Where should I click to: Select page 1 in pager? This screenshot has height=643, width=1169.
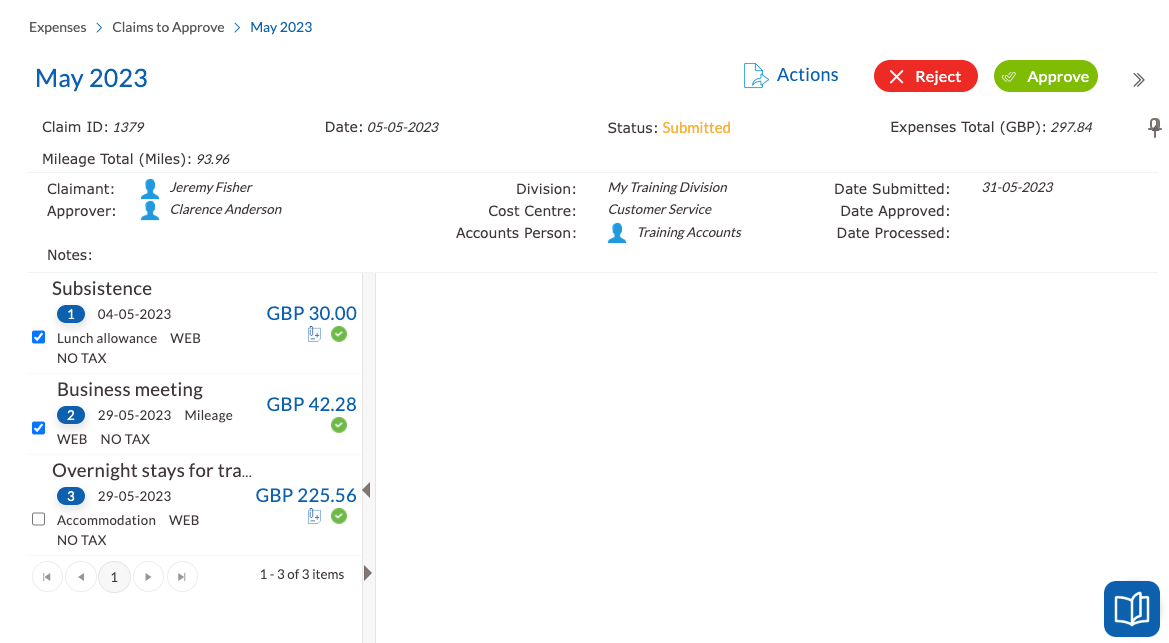pyautogui.click(x=114, y=577)
